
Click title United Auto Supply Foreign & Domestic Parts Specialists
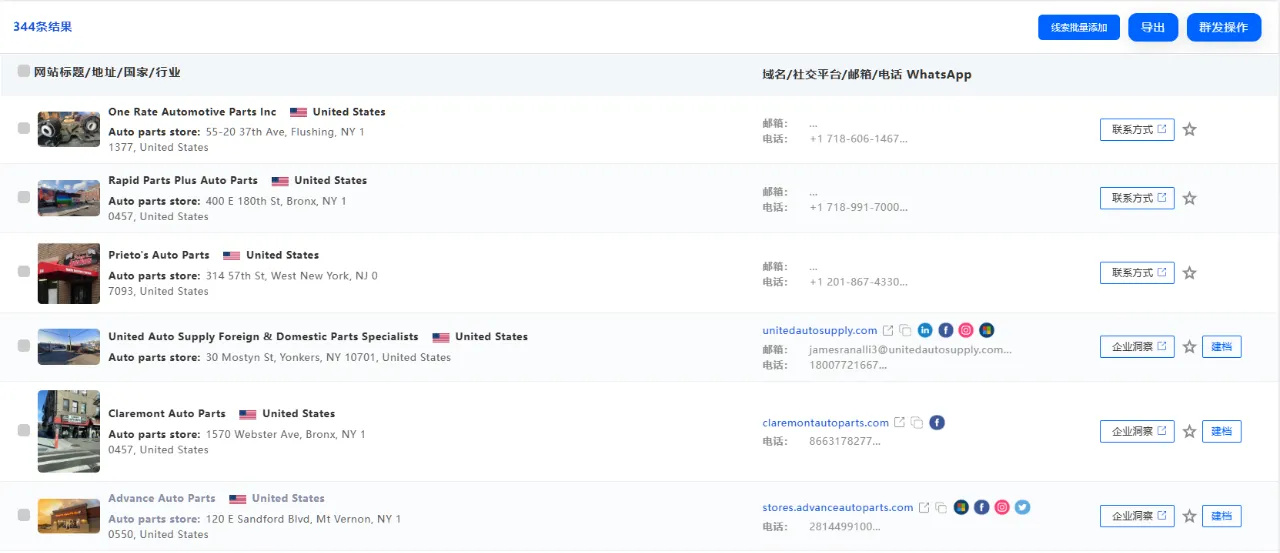(x=263, y=337)
